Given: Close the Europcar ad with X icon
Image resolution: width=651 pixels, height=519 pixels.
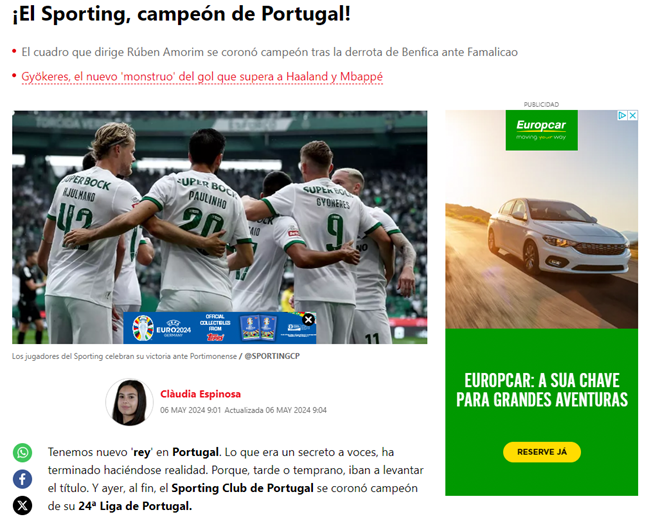Looking at the screenshot, I should coord(633,115).
